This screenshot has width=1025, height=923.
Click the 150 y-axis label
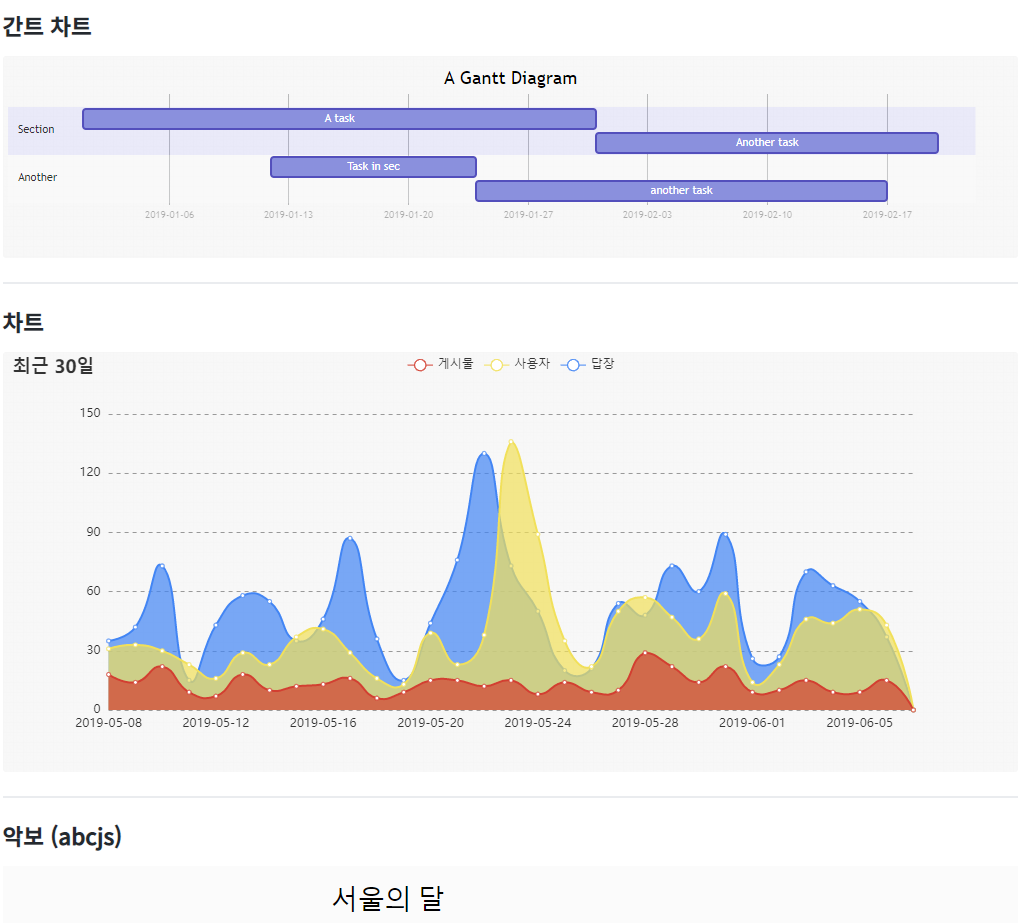(91, 413)
